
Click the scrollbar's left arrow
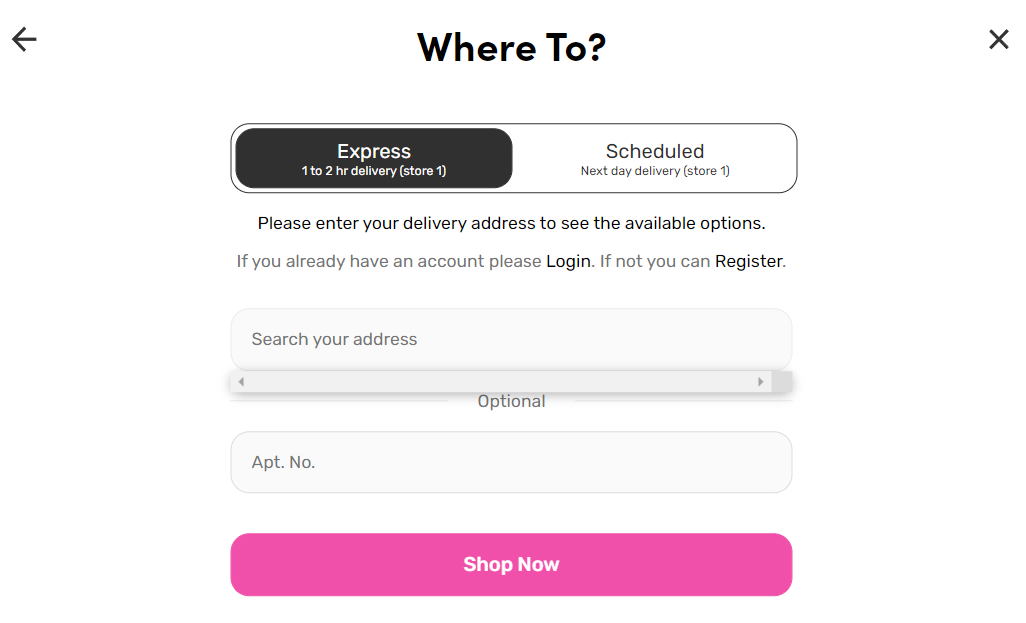click(241, 382)
